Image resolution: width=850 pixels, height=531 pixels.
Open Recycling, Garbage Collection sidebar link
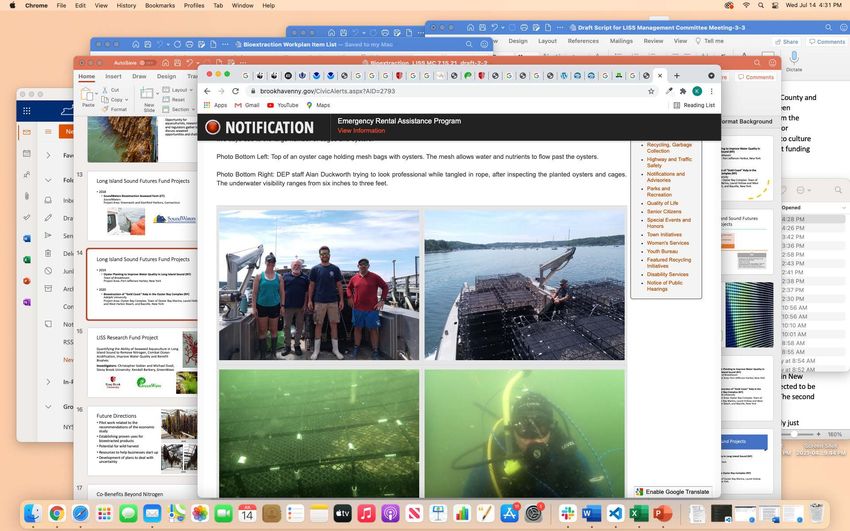pos(669,148)
